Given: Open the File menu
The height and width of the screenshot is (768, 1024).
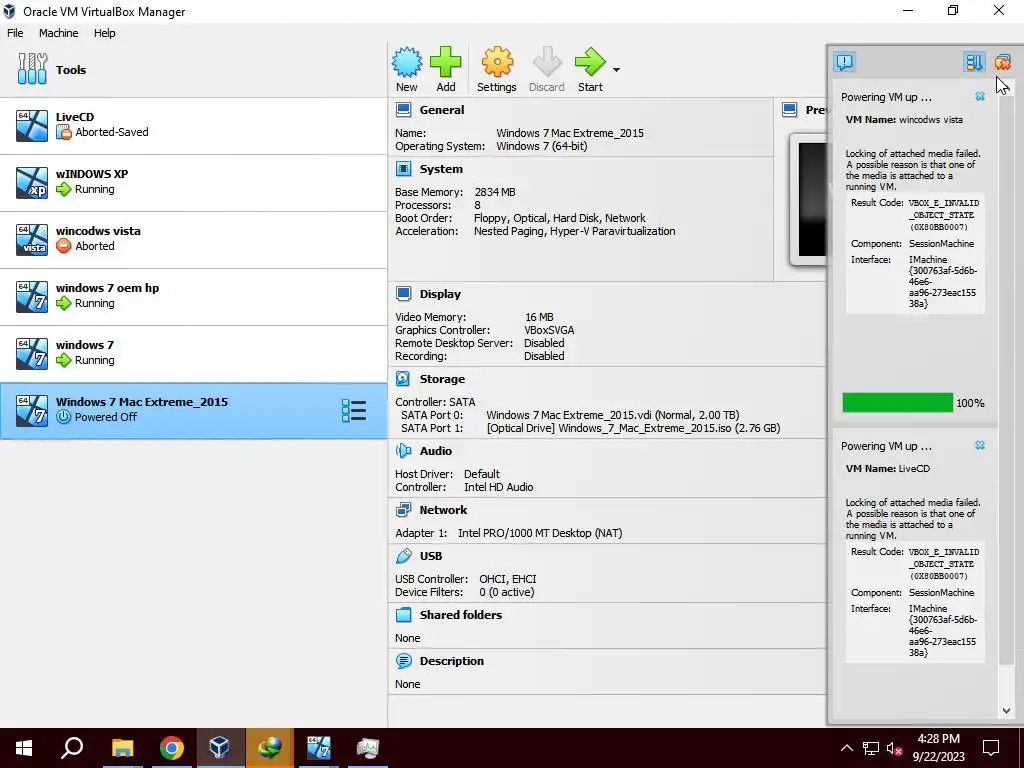Looking at the screenshot, I should (x=15, y=33).
